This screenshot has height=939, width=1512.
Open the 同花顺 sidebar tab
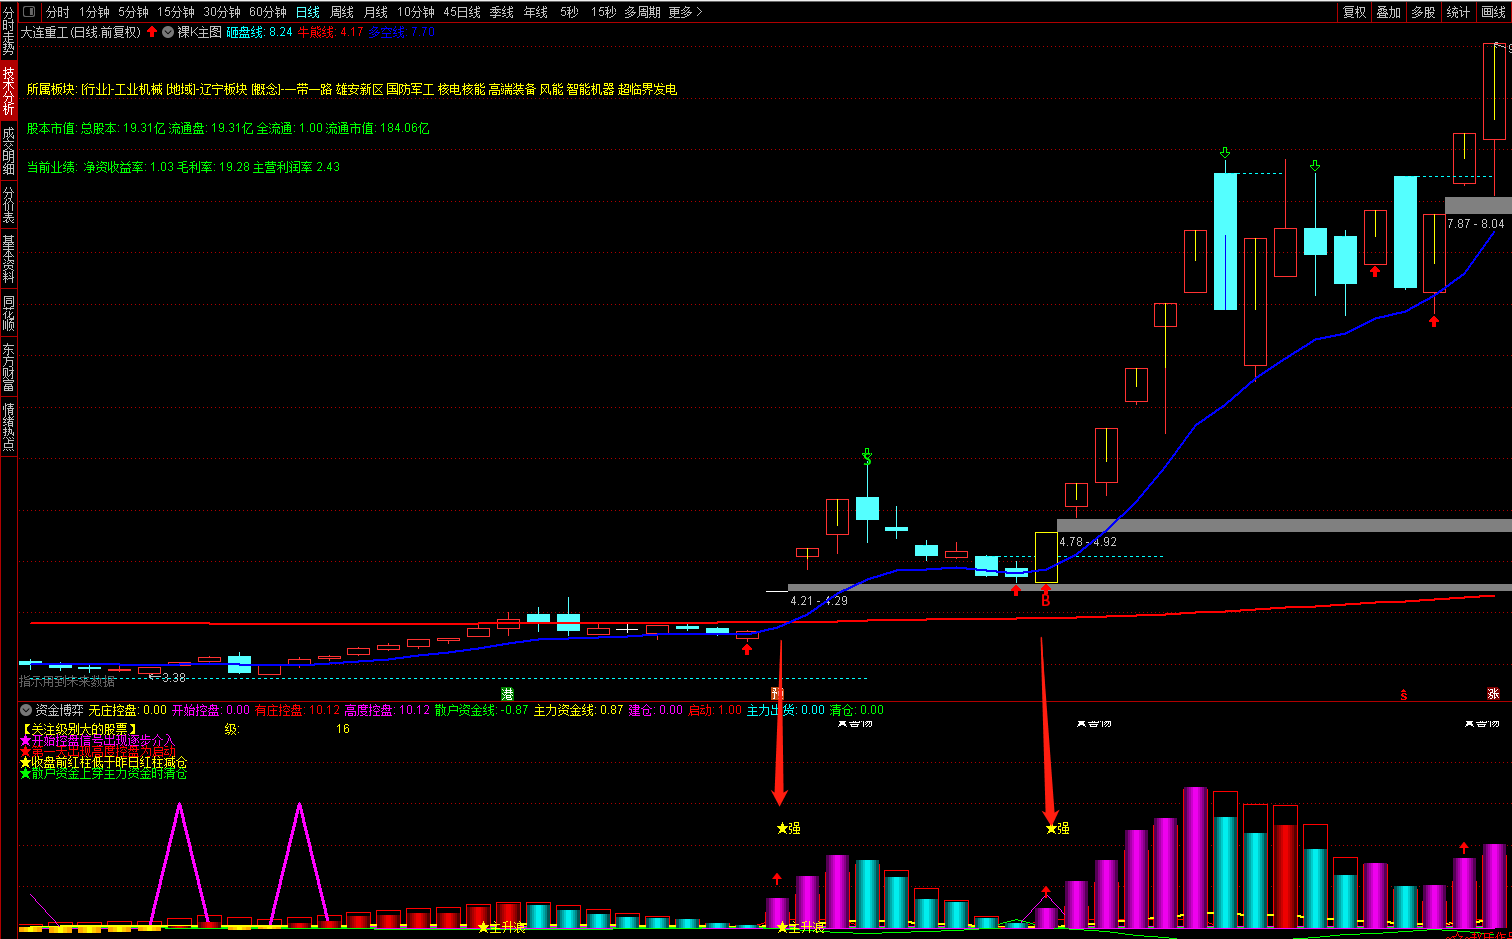(x=8, y=312)
